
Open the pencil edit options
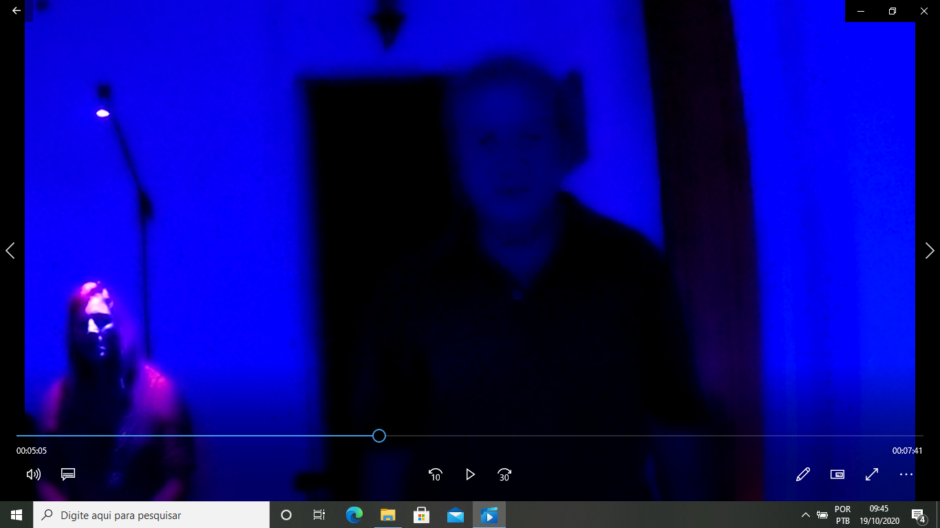[x=803, y=475]
